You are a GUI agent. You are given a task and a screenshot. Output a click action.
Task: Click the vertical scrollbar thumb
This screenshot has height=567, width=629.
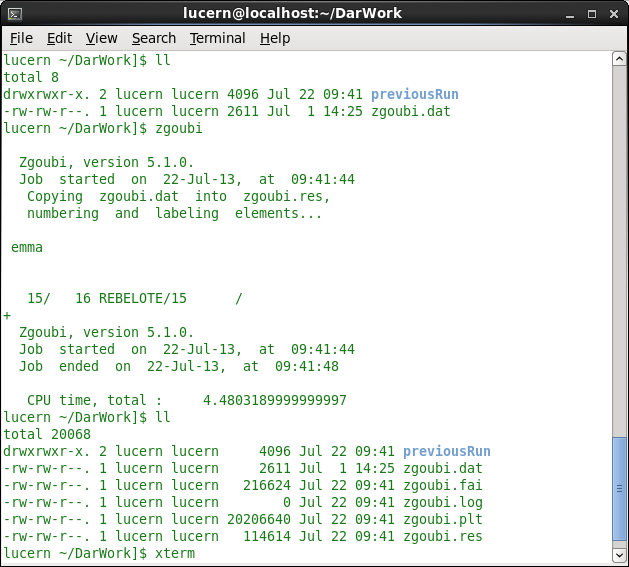point(619,490)
